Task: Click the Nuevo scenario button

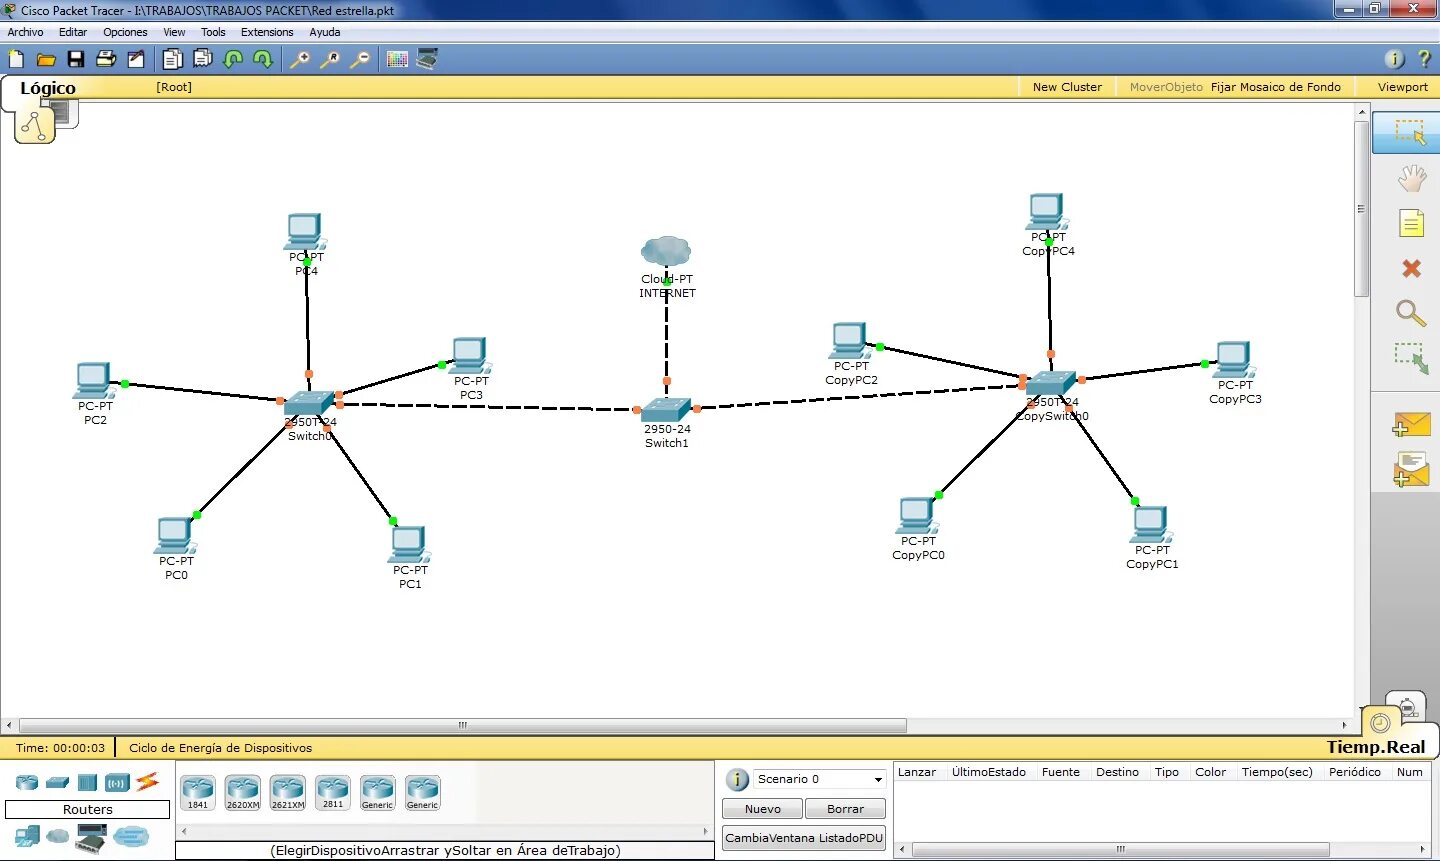Action: pos(763,809)
